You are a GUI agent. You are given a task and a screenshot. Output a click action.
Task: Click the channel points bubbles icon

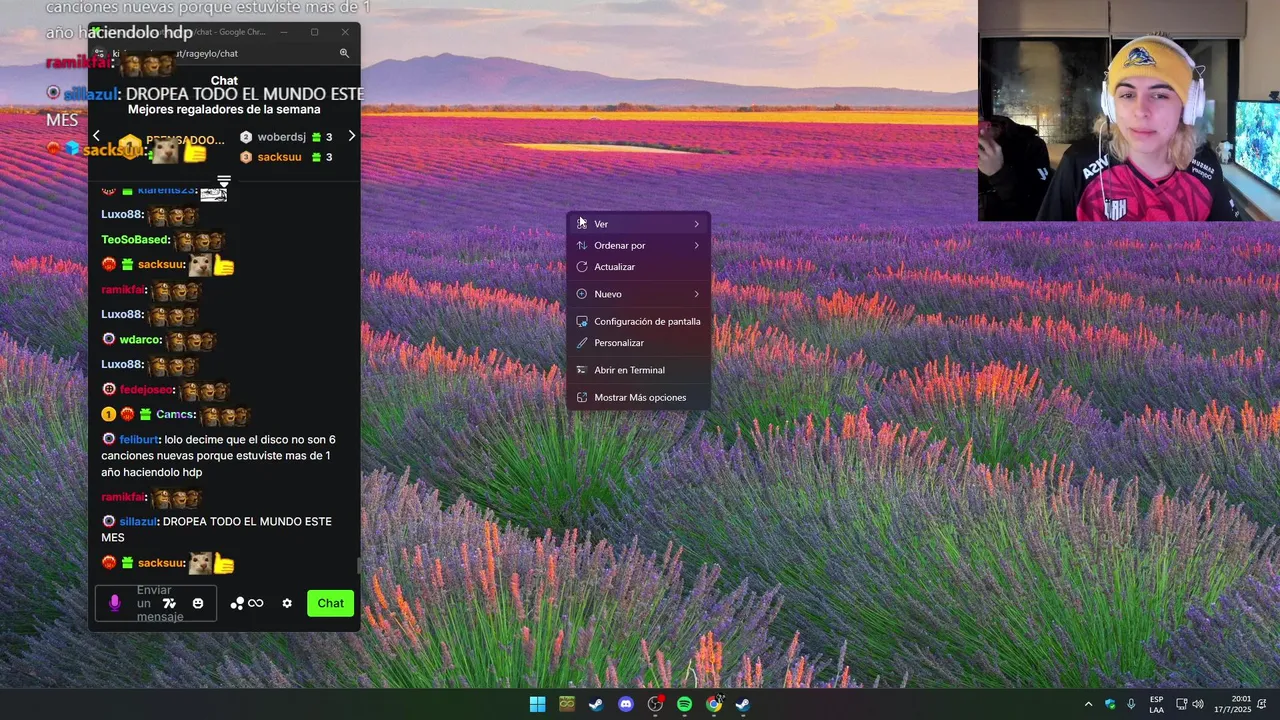(x=237, y=603)
